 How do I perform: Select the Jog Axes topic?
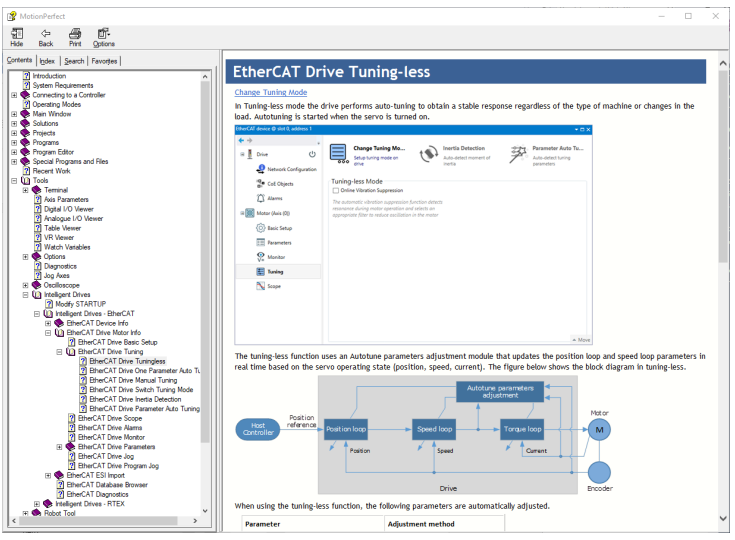[56, 276]
